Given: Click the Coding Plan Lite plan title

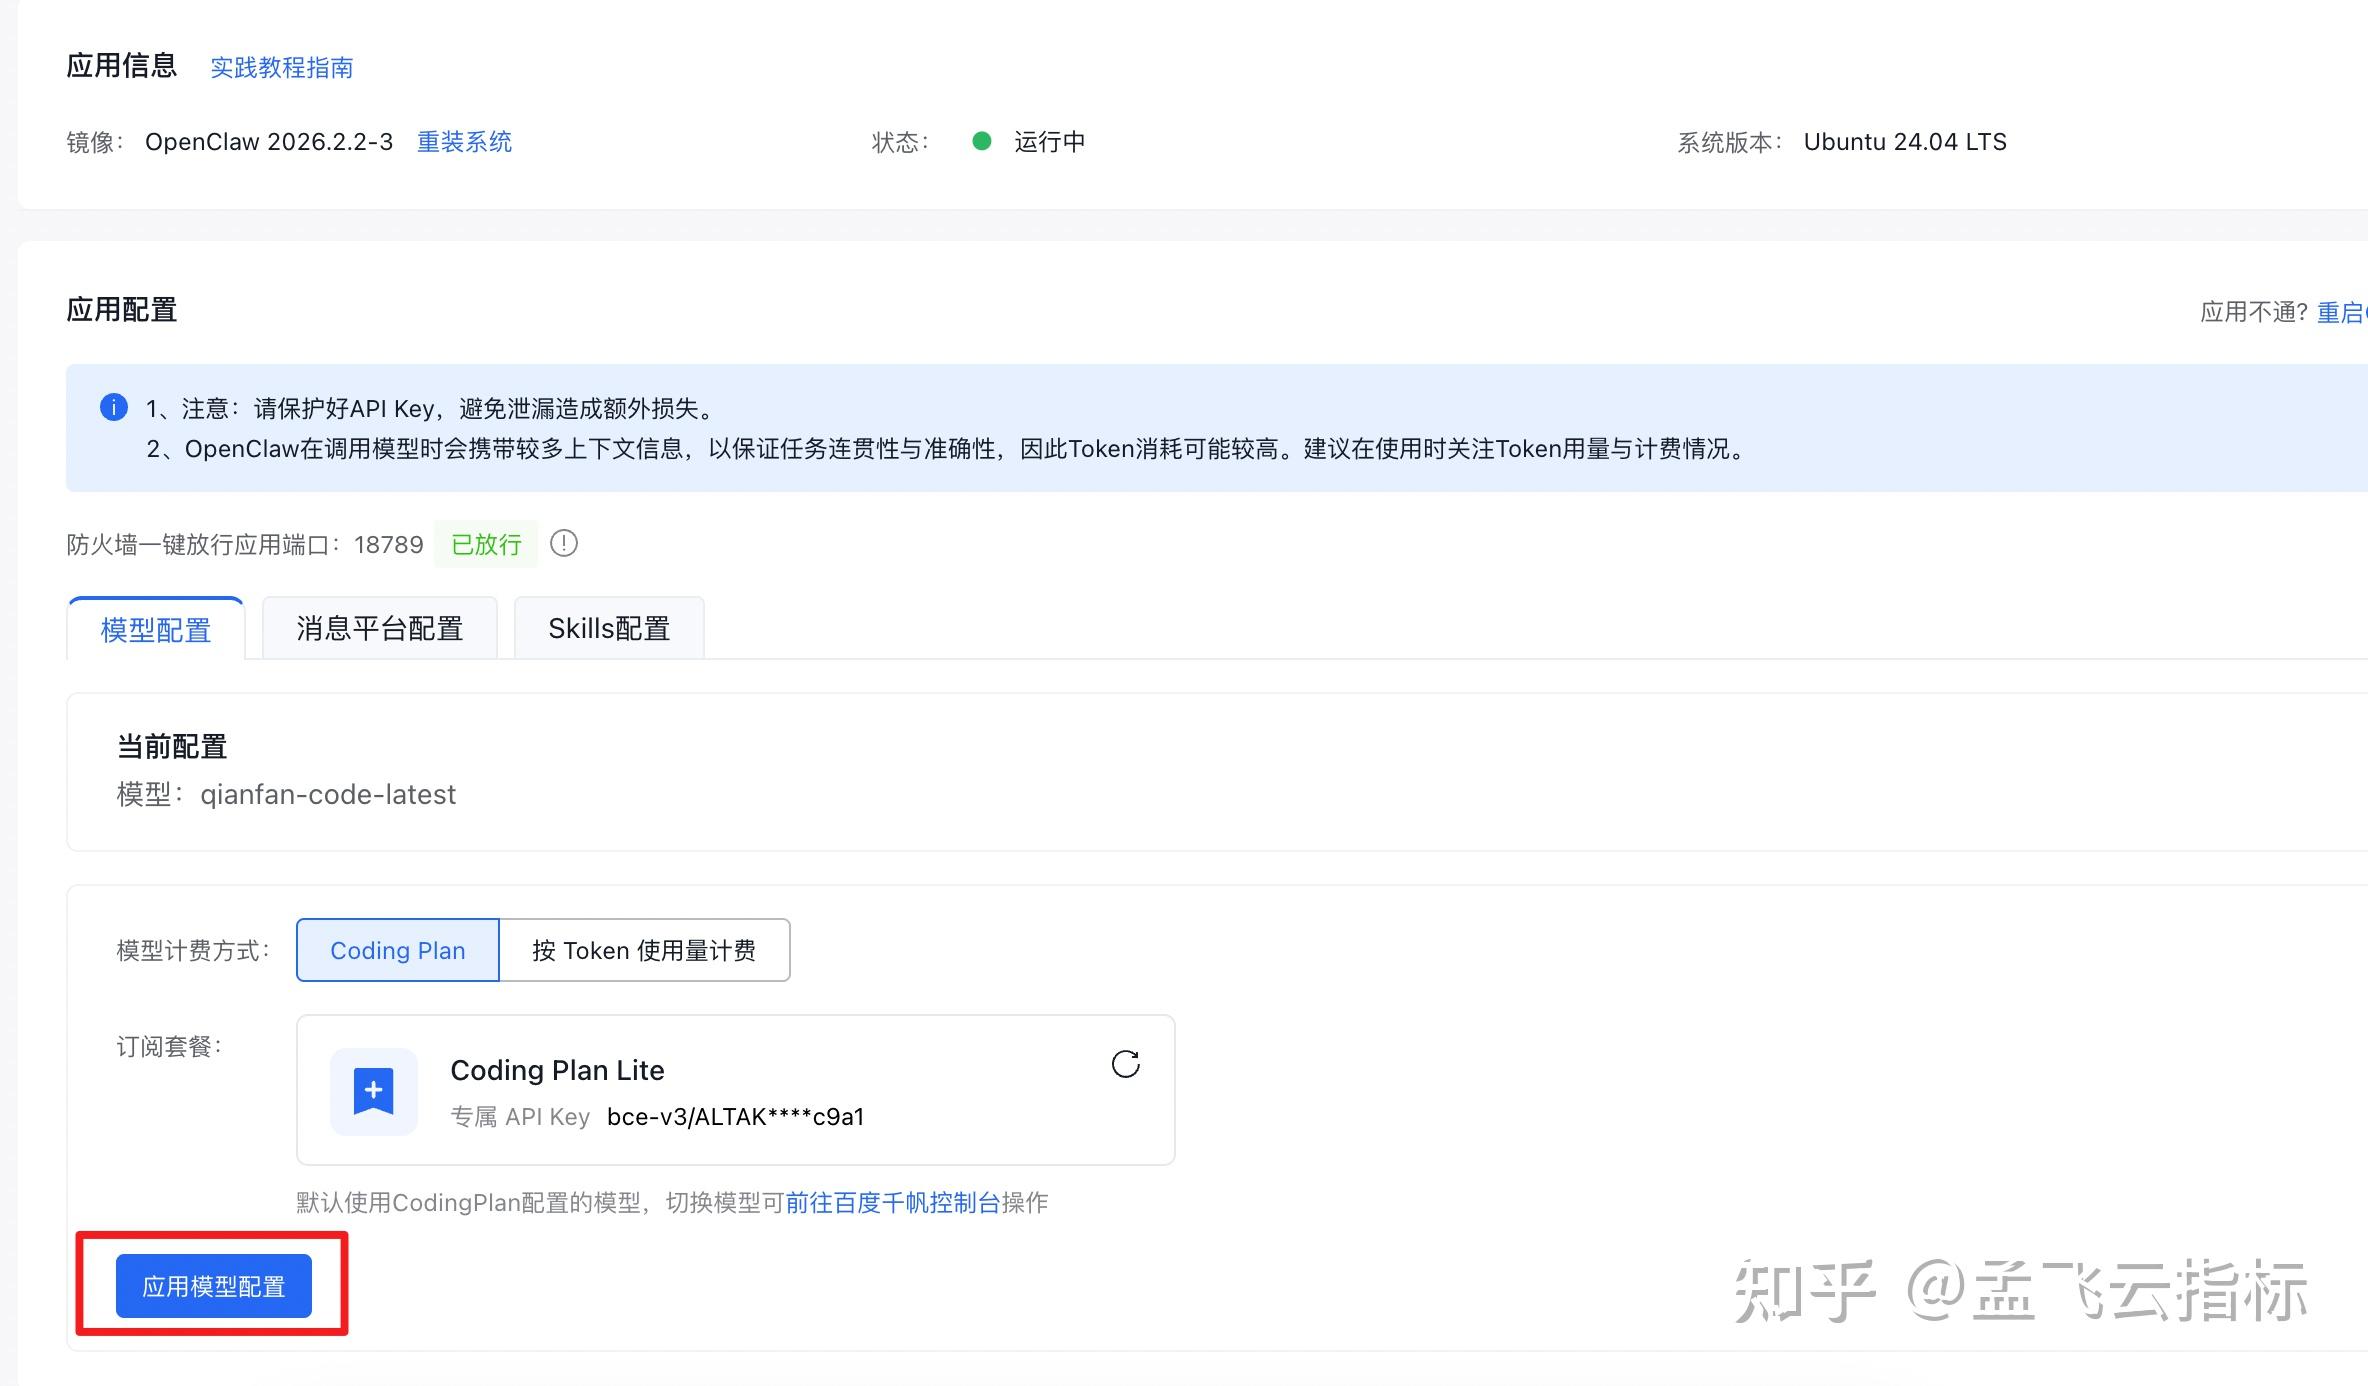Looking at the screenshot, I should pyautogui.click(x=557, y=1070).
